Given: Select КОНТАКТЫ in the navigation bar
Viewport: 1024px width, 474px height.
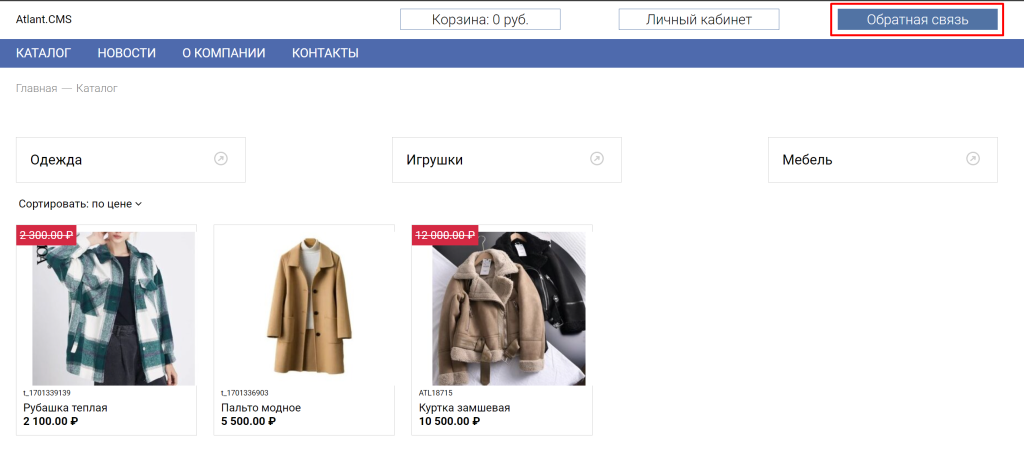Looking at the screenshot, I should (325, 54).
